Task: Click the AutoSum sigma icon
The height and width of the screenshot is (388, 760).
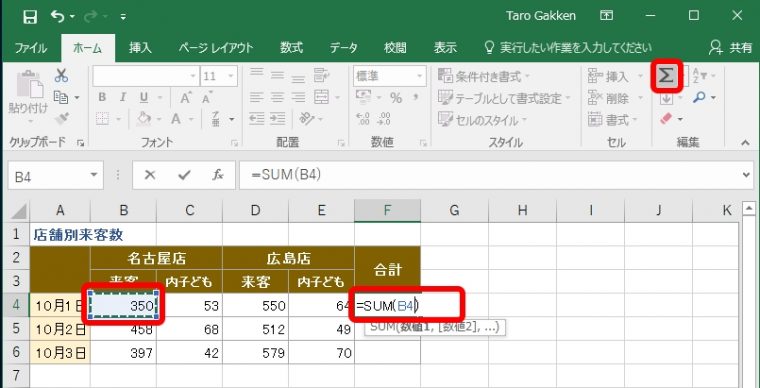Action: (666, 76)
